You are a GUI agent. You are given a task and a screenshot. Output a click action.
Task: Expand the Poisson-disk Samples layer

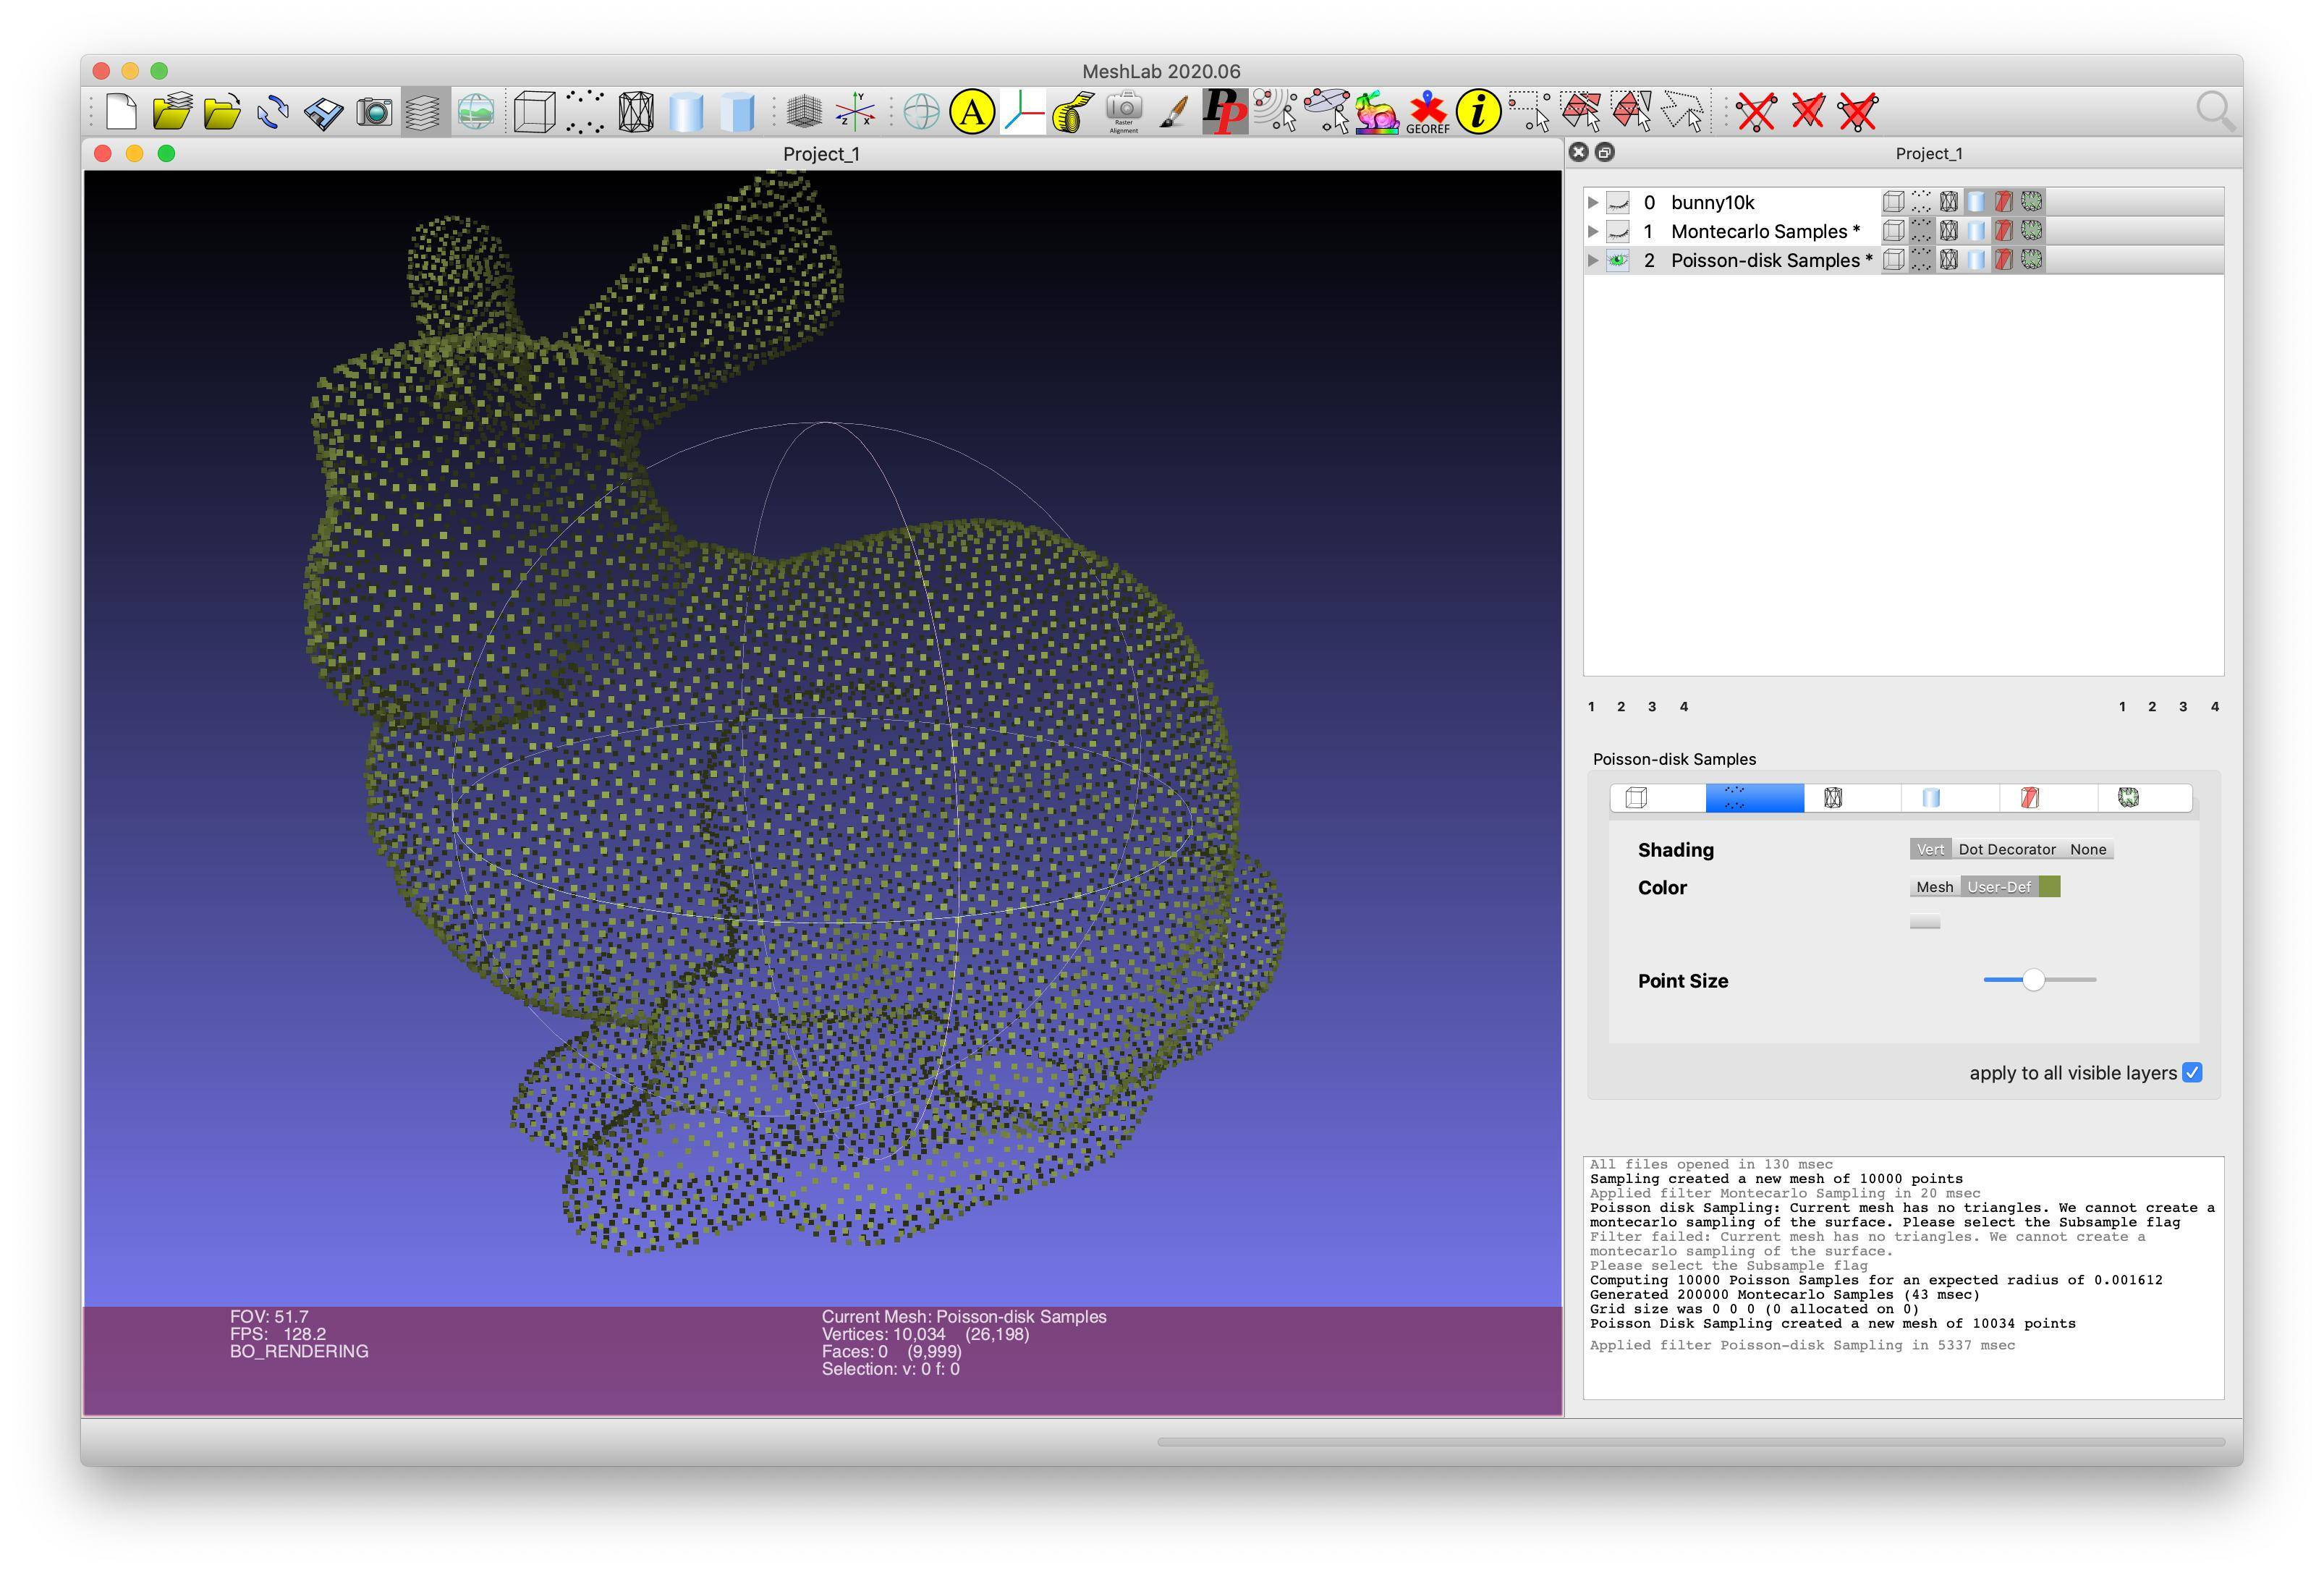1593,260
